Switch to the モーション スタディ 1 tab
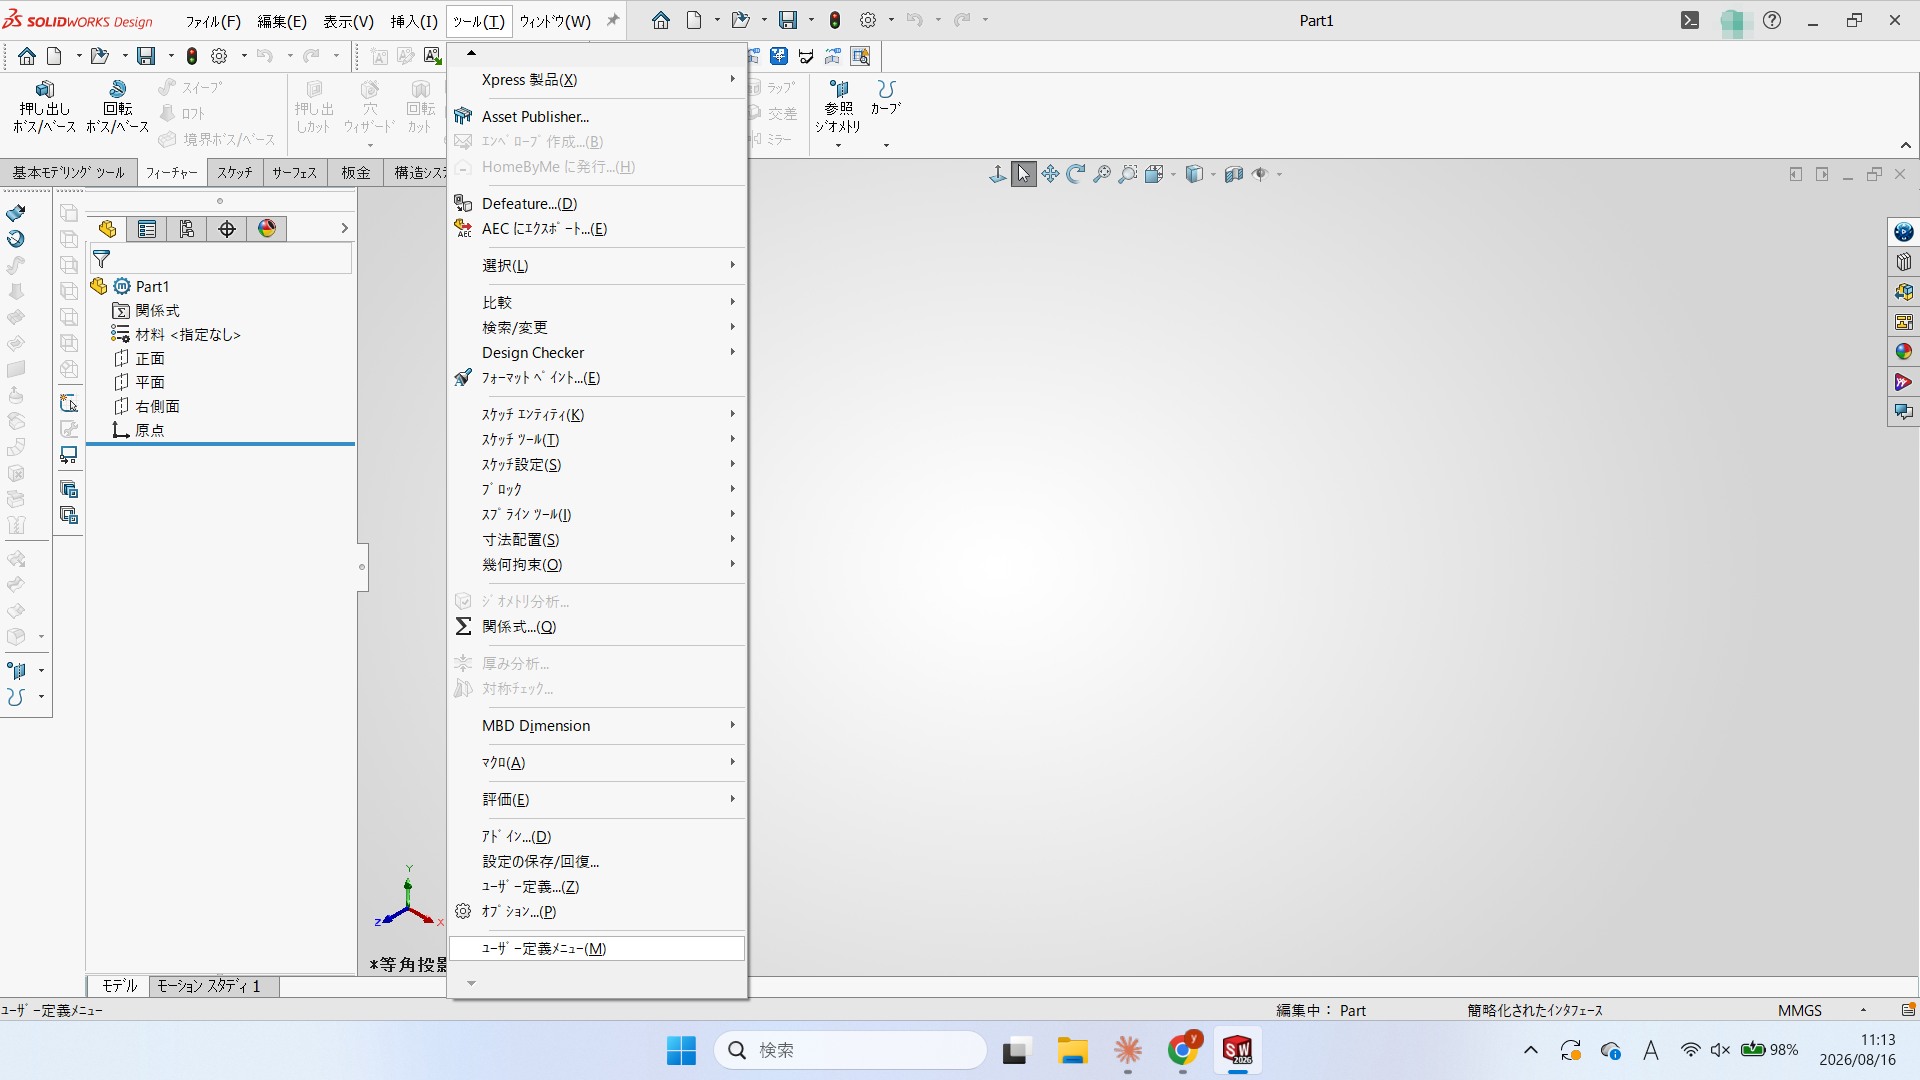1920x1080 pixels. 214,986
